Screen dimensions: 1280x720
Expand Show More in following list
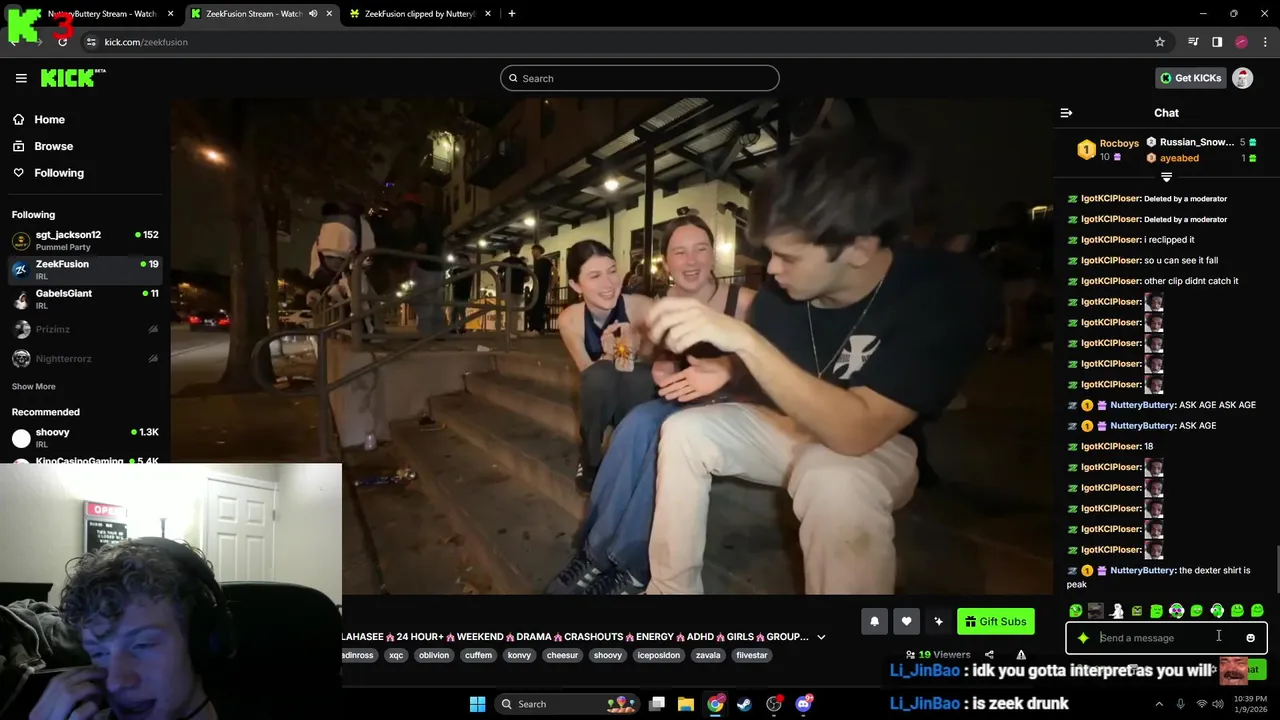(x=34, y=386)
